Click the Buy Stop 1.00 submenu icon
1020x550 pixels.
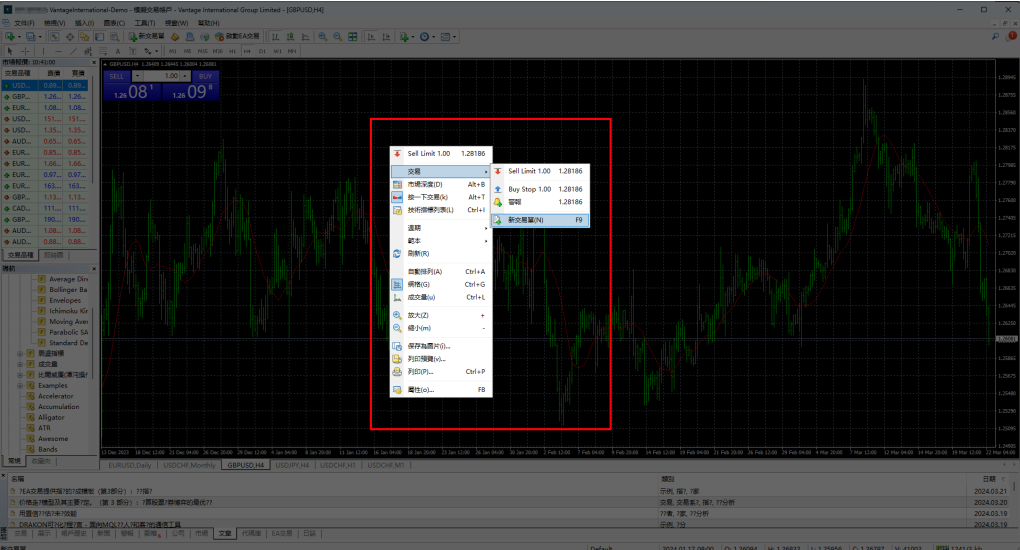click(x=499, y=189)
